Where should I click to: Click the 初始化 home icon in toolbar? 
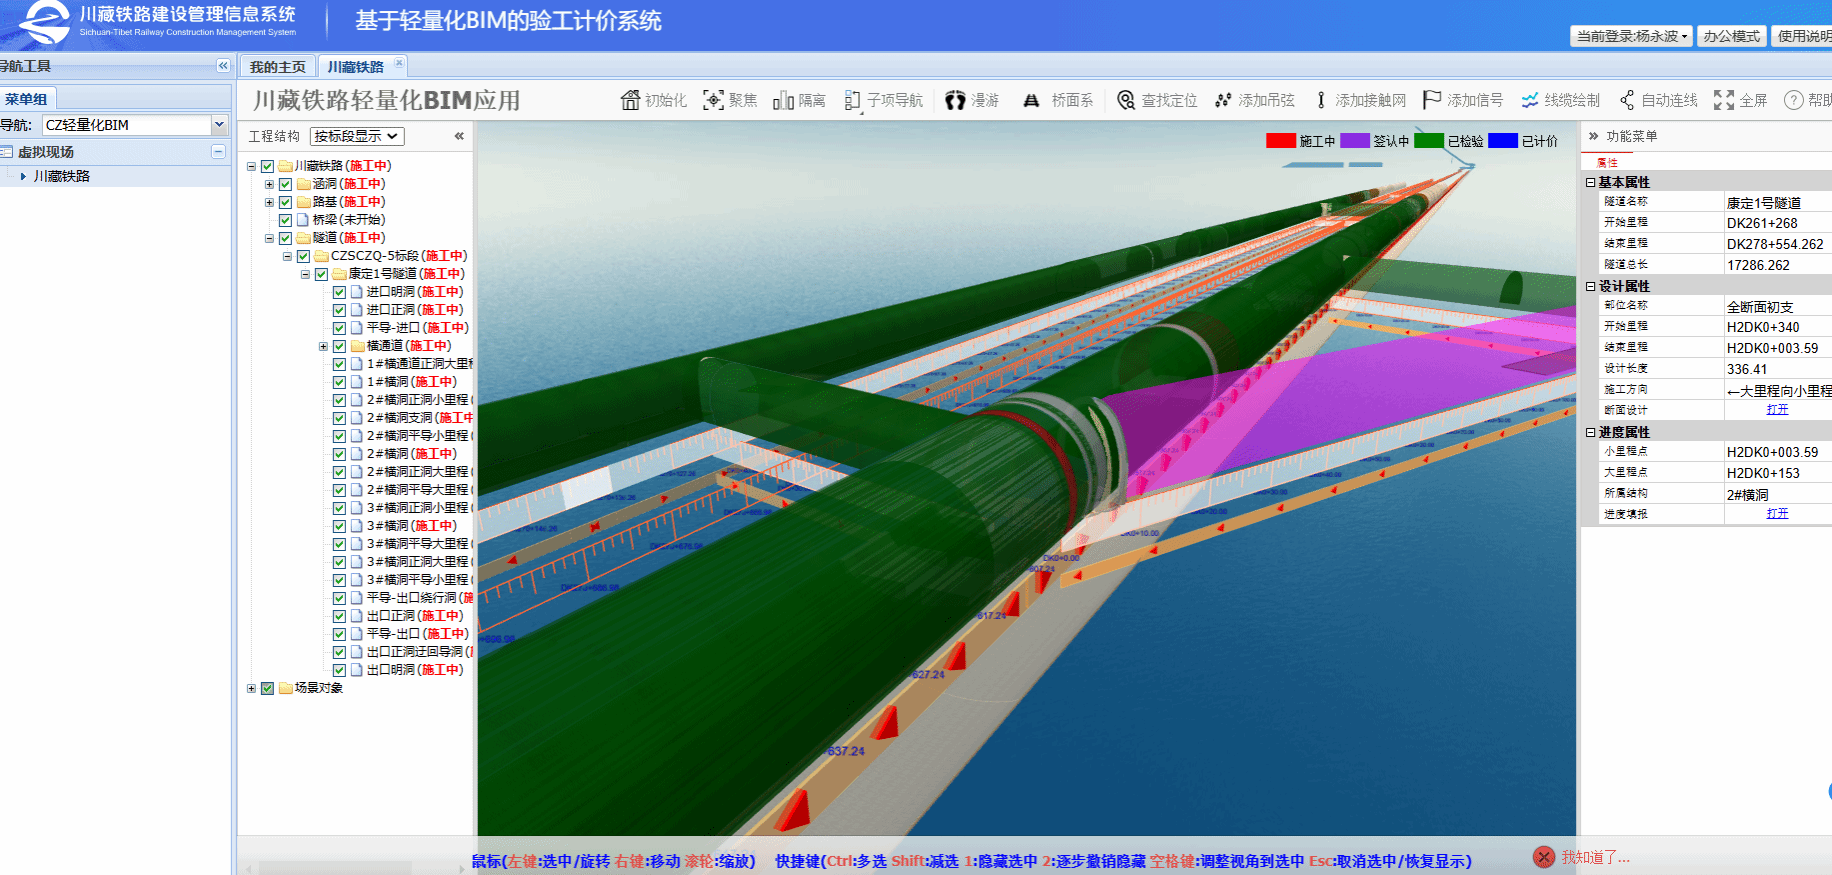coord(630,100)
